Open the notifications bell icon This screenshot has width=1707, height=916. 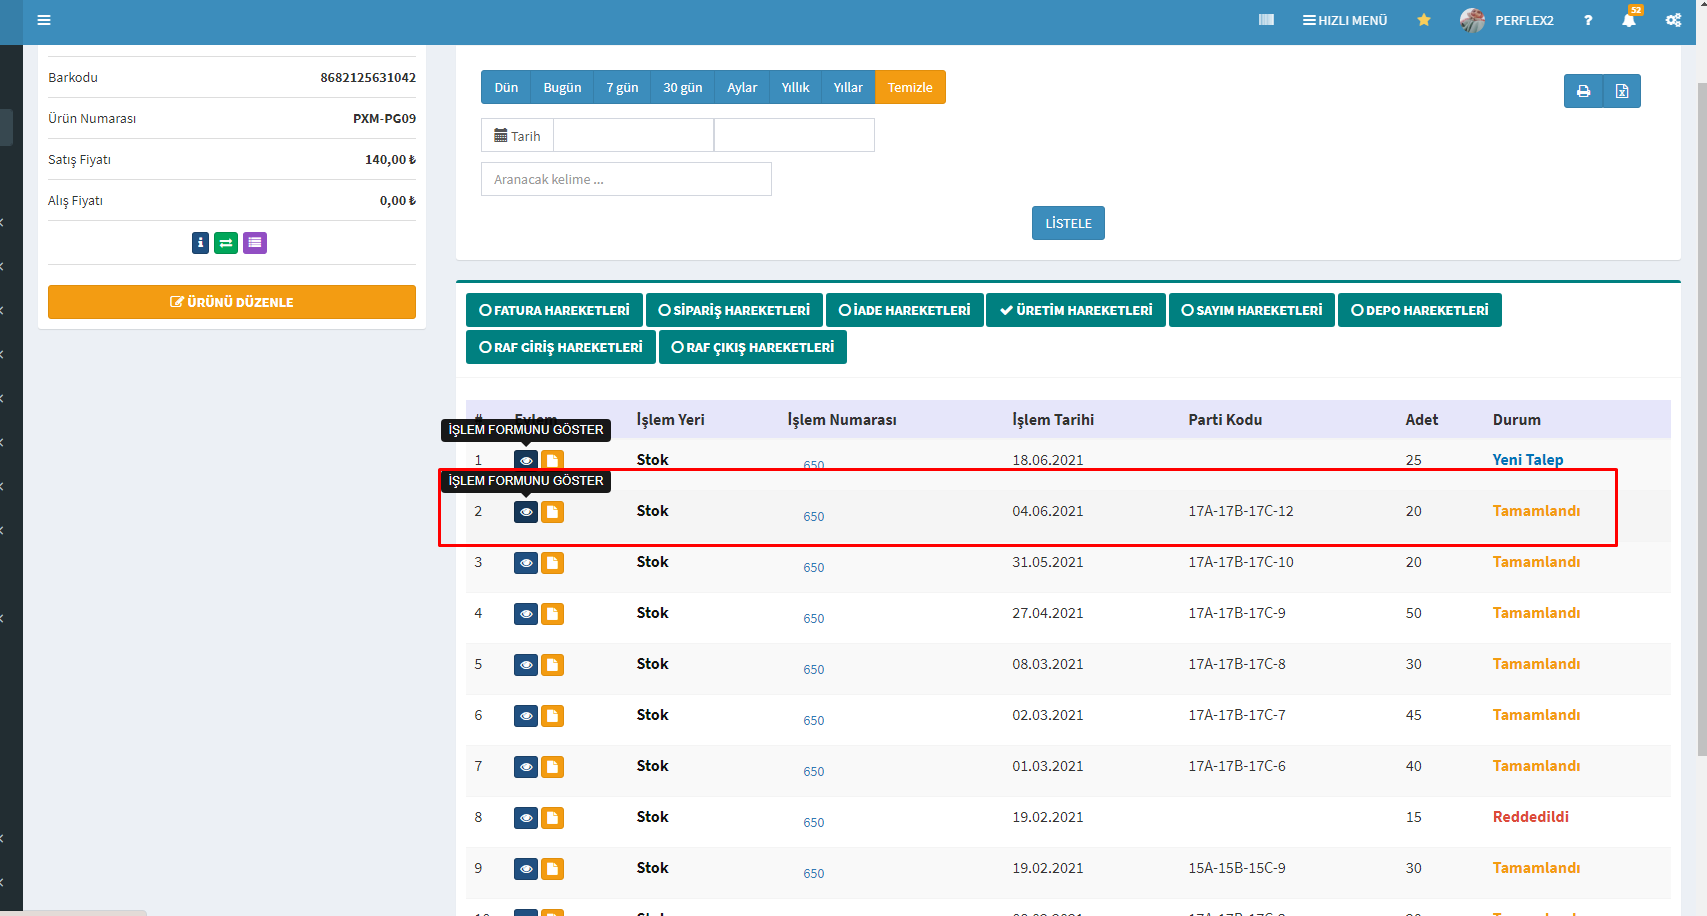[x=1629, y=20]
